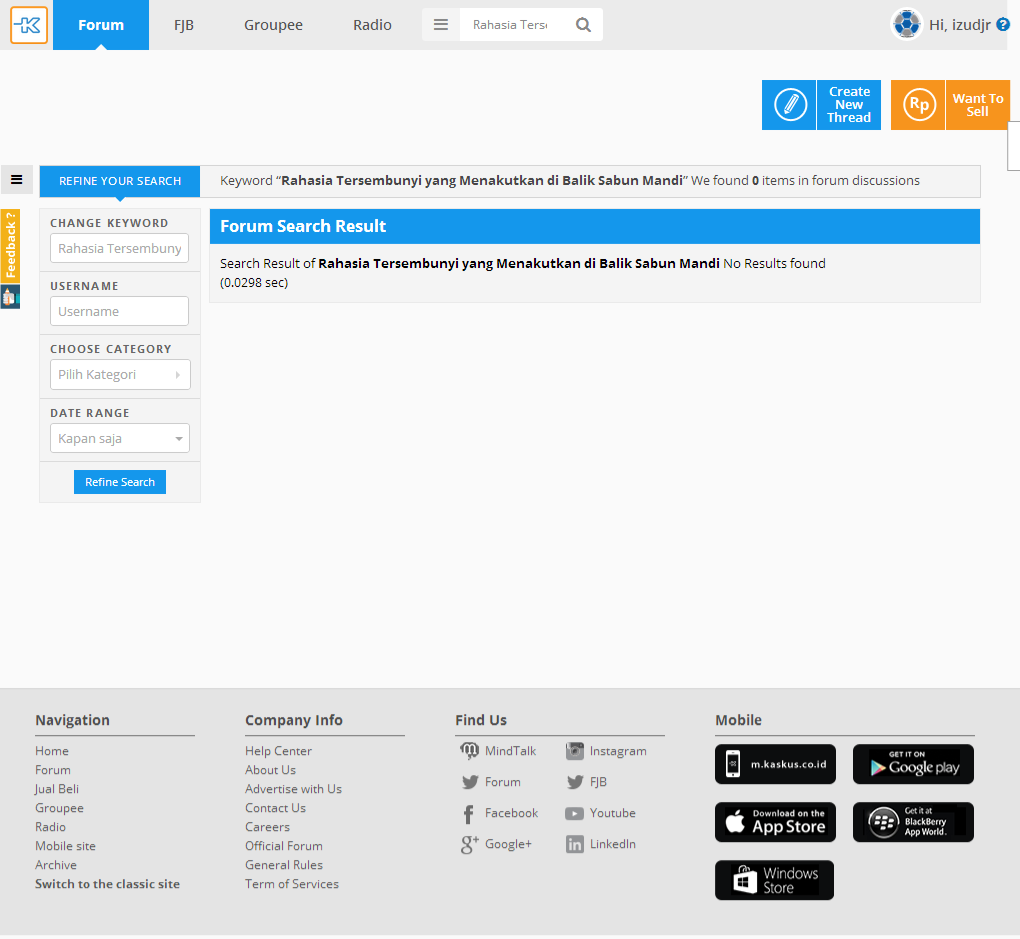1020x939 pixels.
Task: Click the Jual Beli footer link
Action: pyautogui.click(x=57, y=789)
